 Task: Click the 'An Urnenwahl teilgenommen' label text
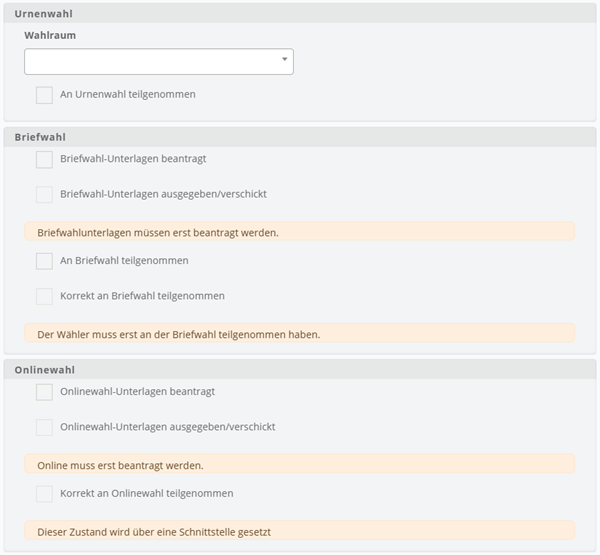(128, 94)
